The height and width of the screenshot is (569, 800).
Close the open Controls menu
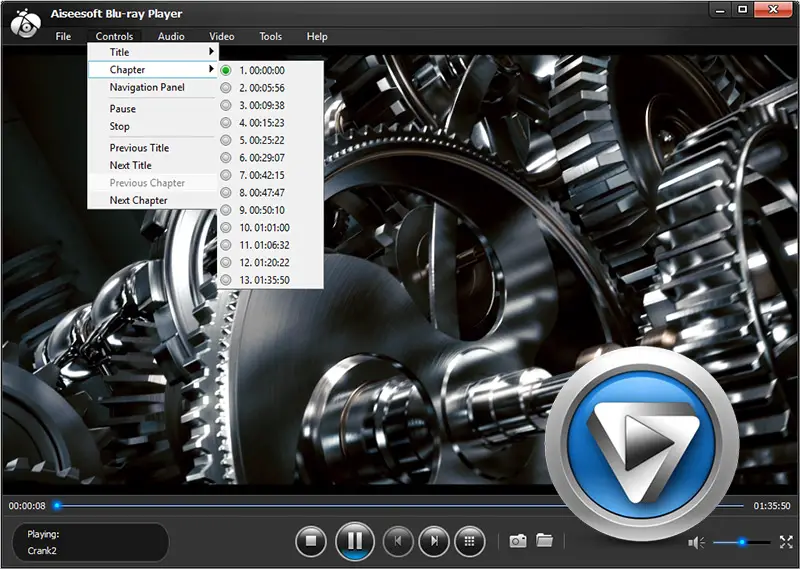[114, 36]
